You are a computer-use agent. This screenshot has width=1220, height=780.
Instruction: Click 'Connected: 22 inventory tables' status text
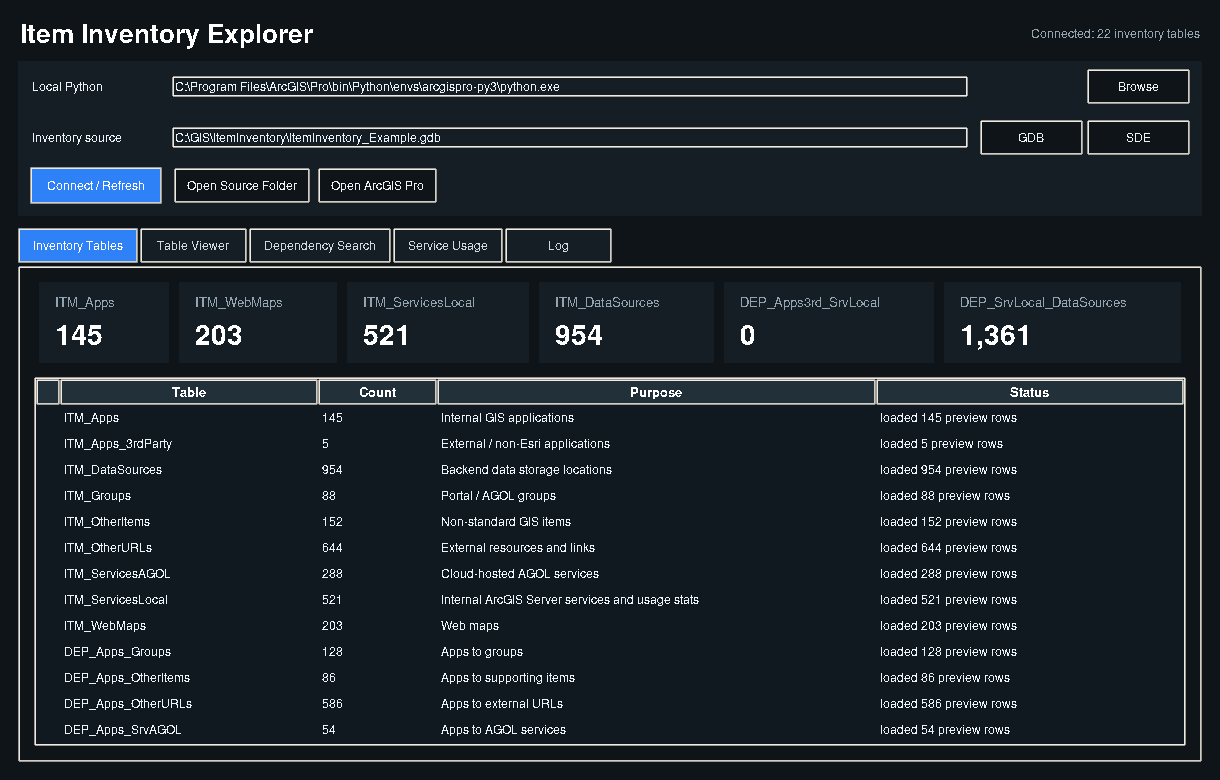tap(1115, 34)
